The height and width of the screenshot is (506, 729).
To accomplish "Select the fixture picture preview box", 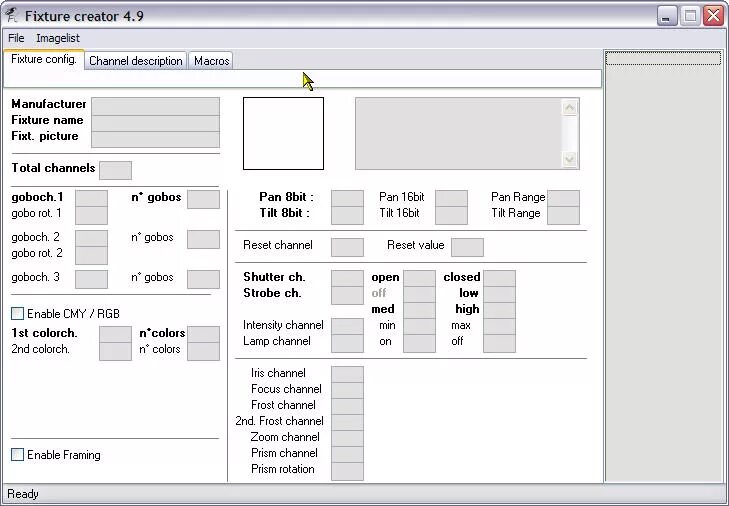I will [283, 133].
